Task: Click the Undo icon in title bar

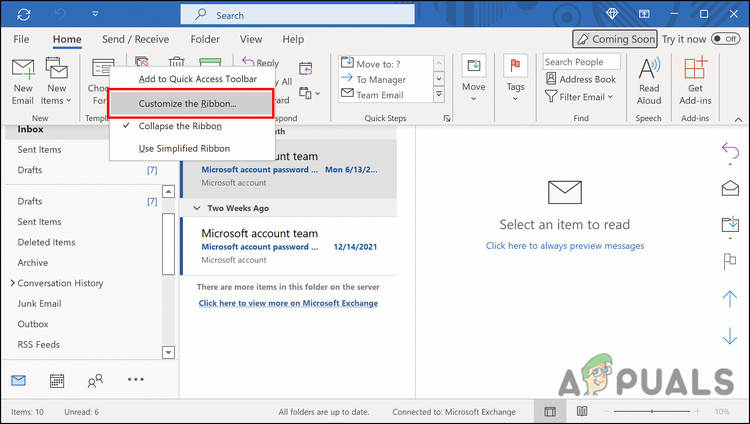Action: pos(60,14)
